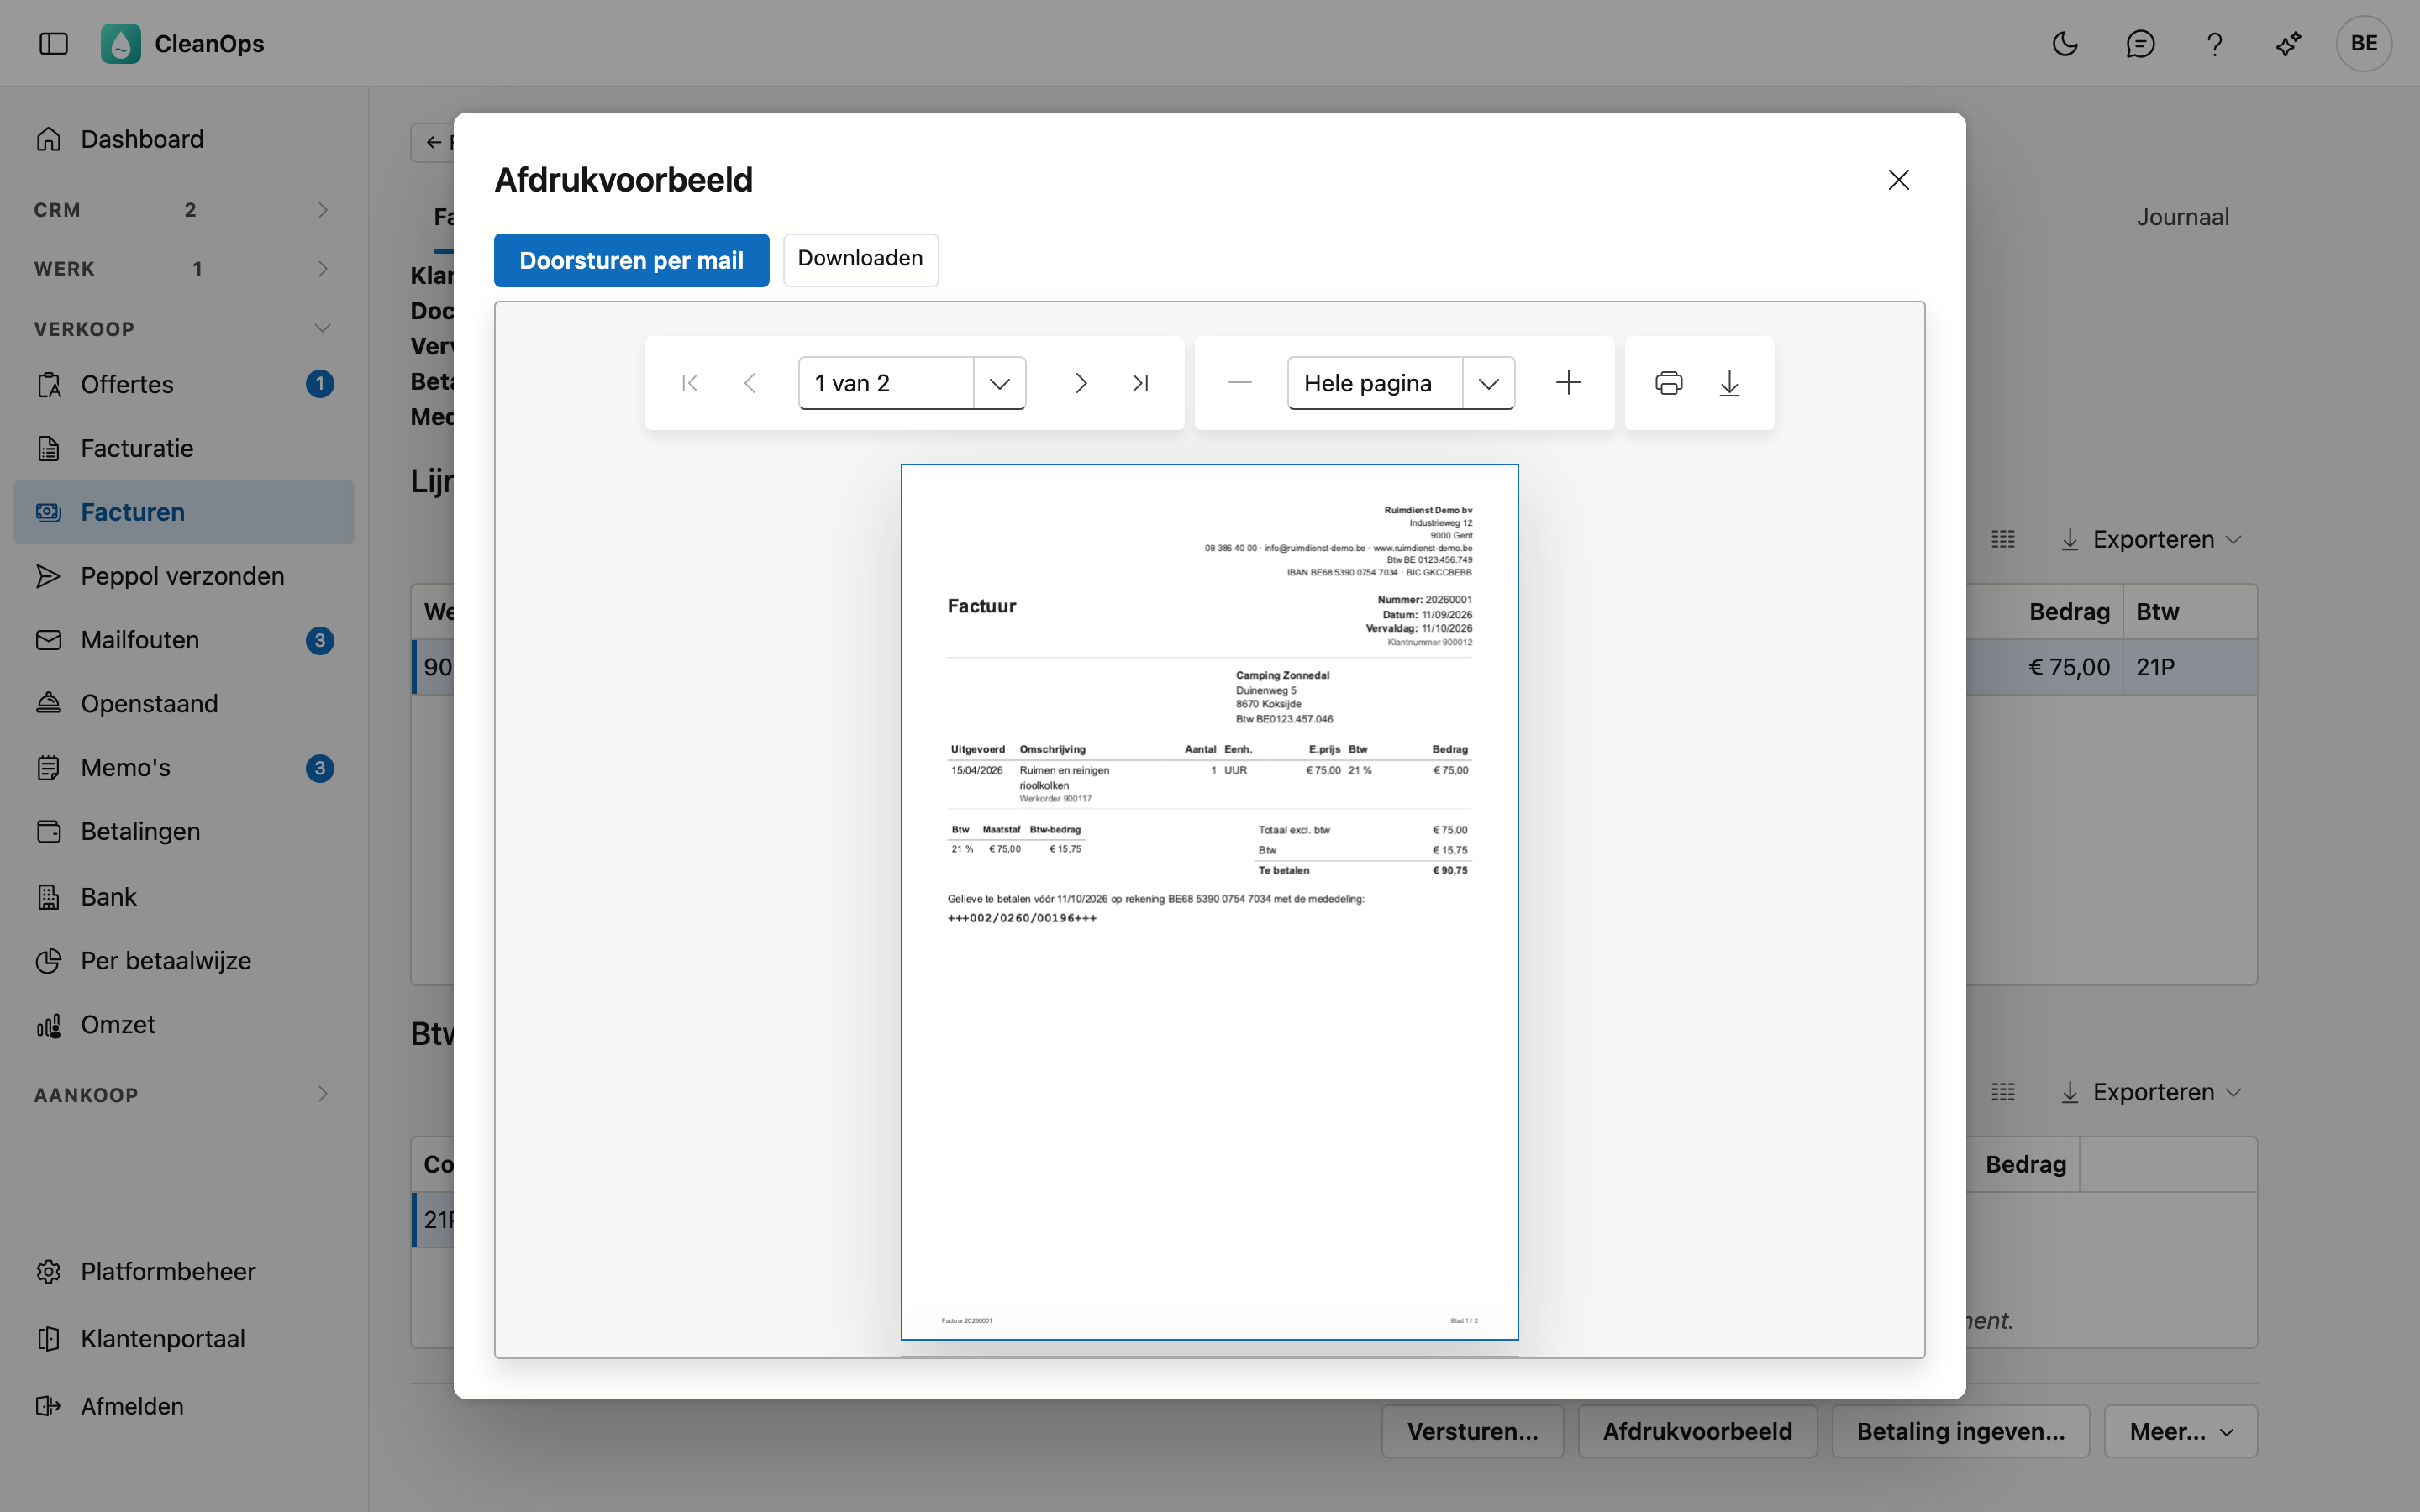Jump to last page in preview
The height and width of the screenshot is (1512, 2420).
point(1140,383)
